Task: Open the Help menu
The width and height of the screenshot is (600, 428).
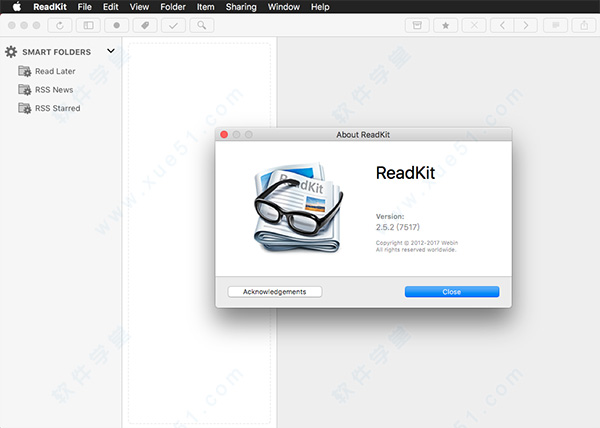Action: (320, 7)
